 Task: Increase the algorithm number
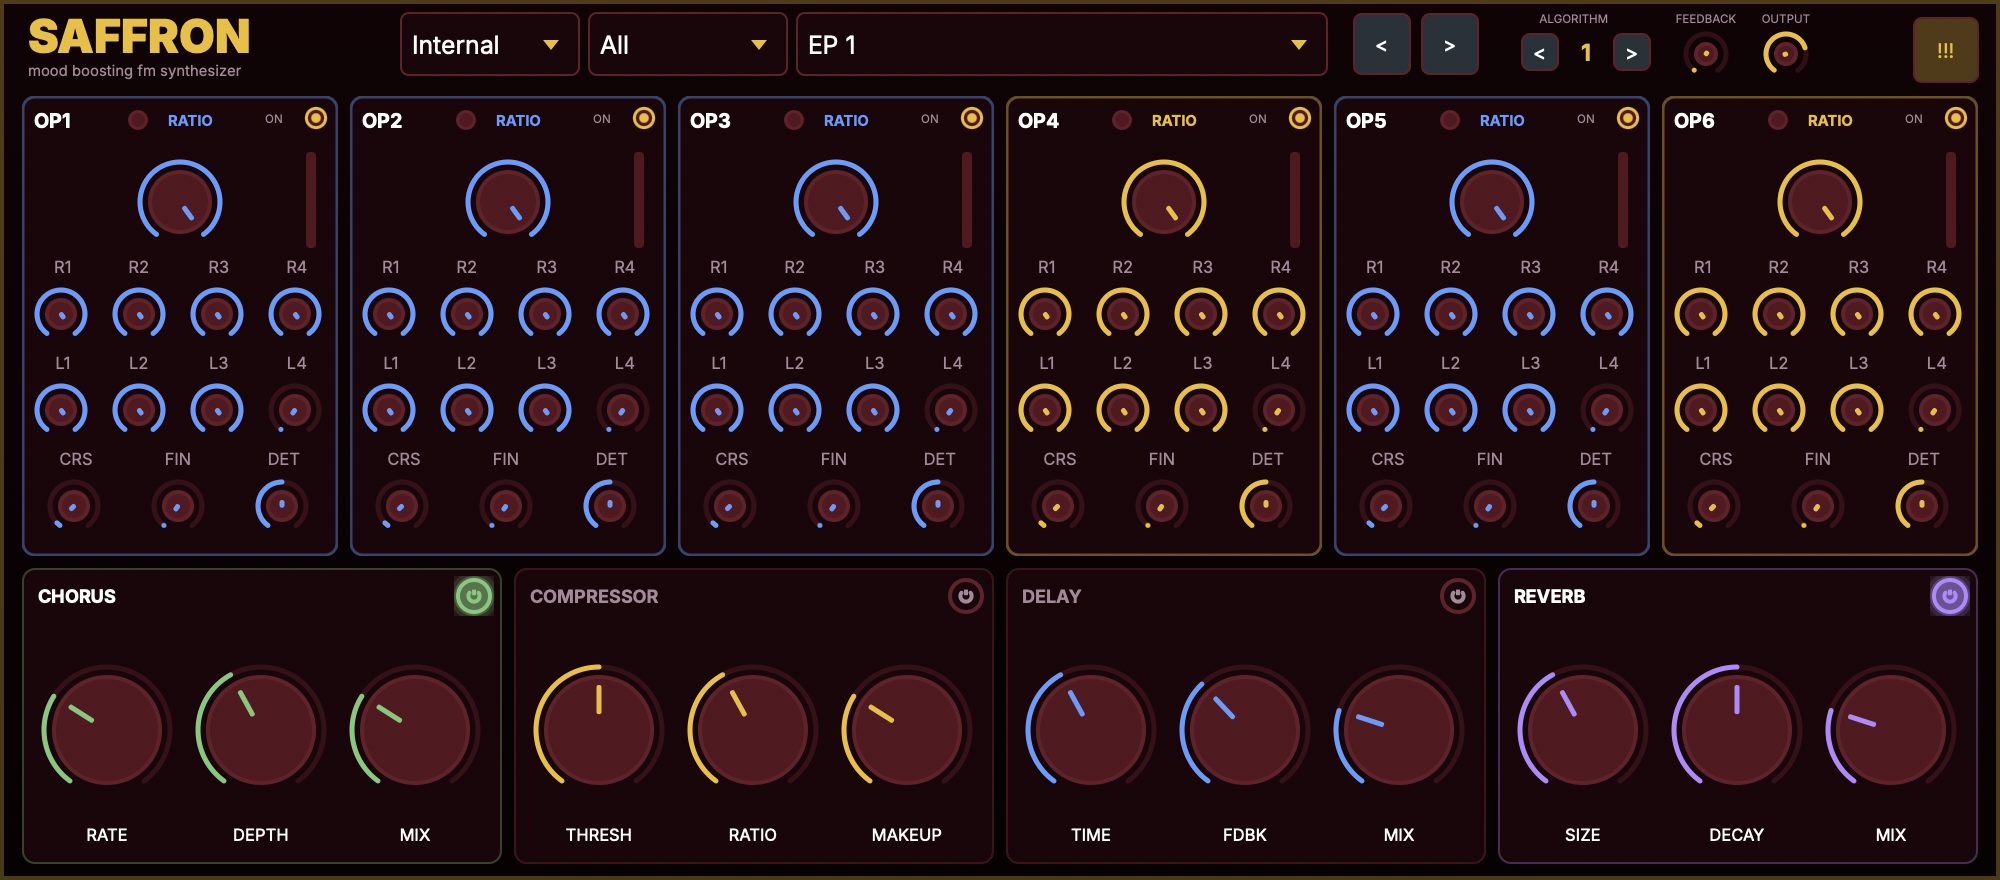coord(1631,53)
